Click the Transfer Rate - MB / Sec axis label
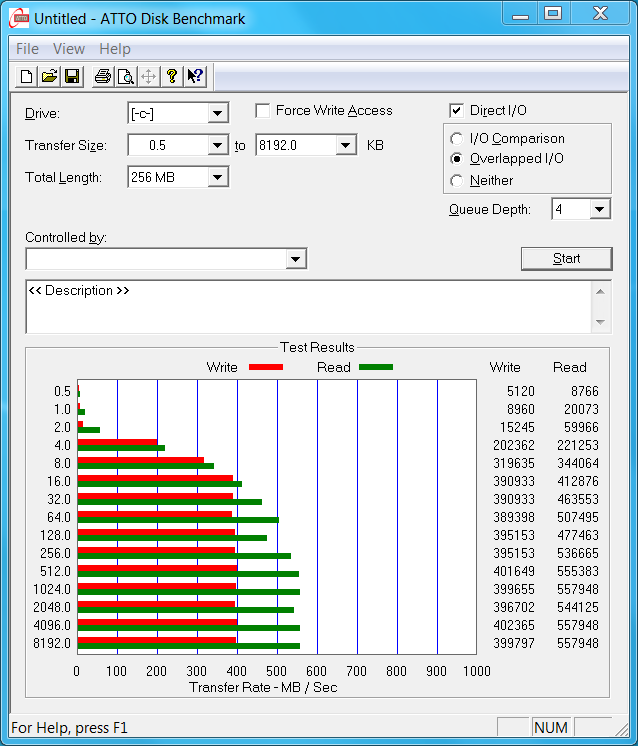 (x=263, y=687)
